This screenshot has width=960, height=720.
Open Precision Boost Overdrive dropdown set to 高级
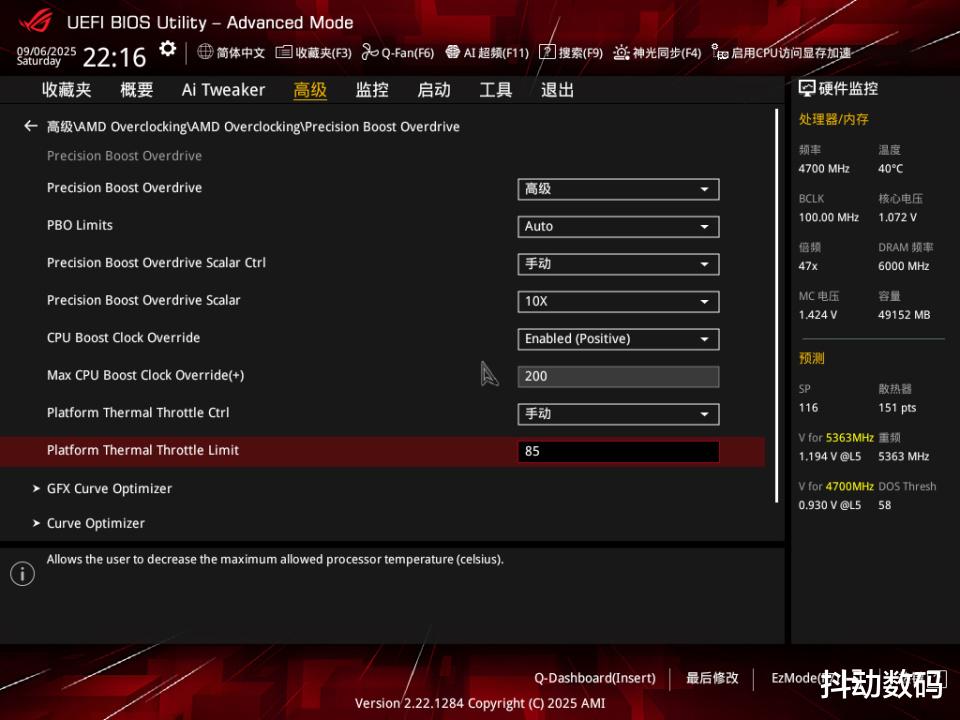tap(618, 189)
